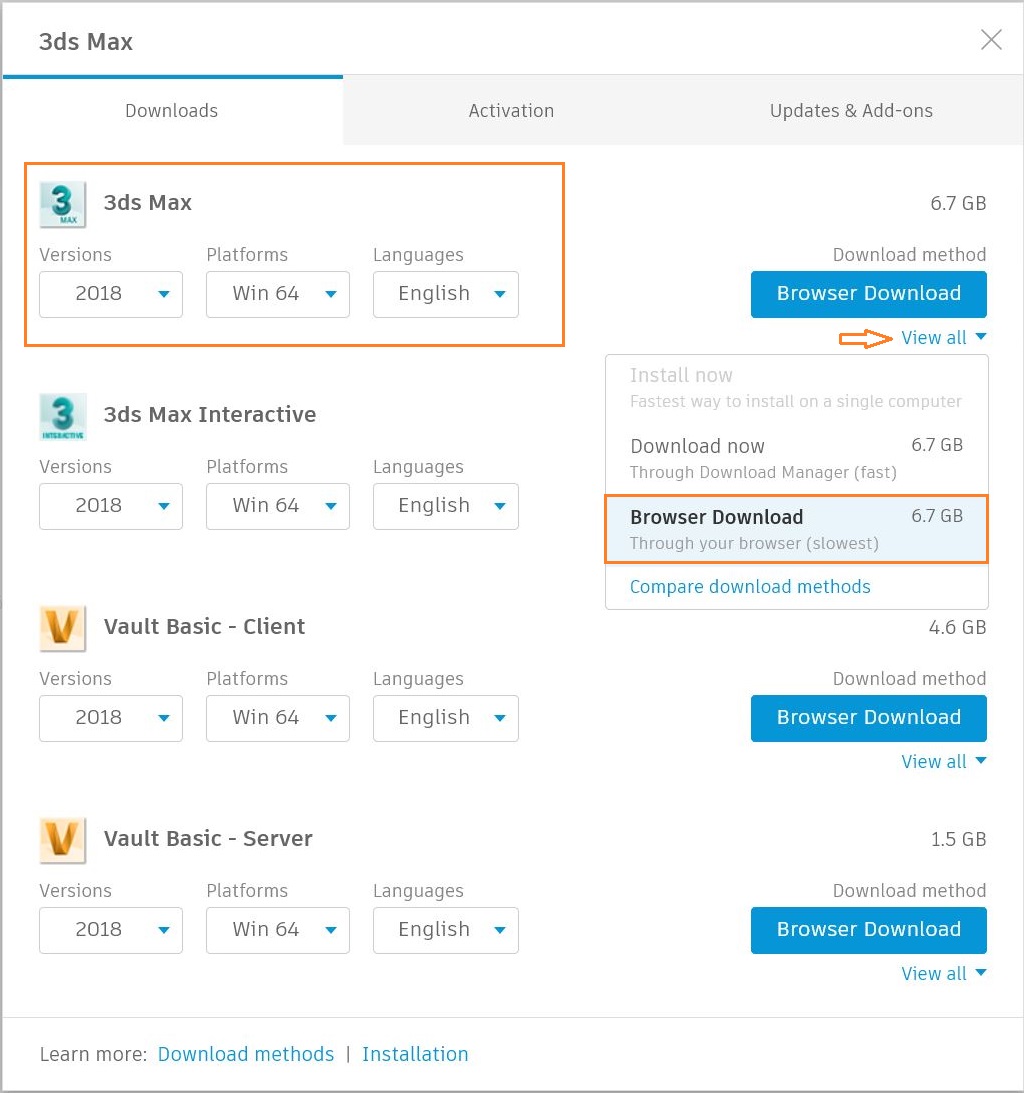
Task: Open the 3ds Max Languages dropdown
Action: (x=446, y=294)
